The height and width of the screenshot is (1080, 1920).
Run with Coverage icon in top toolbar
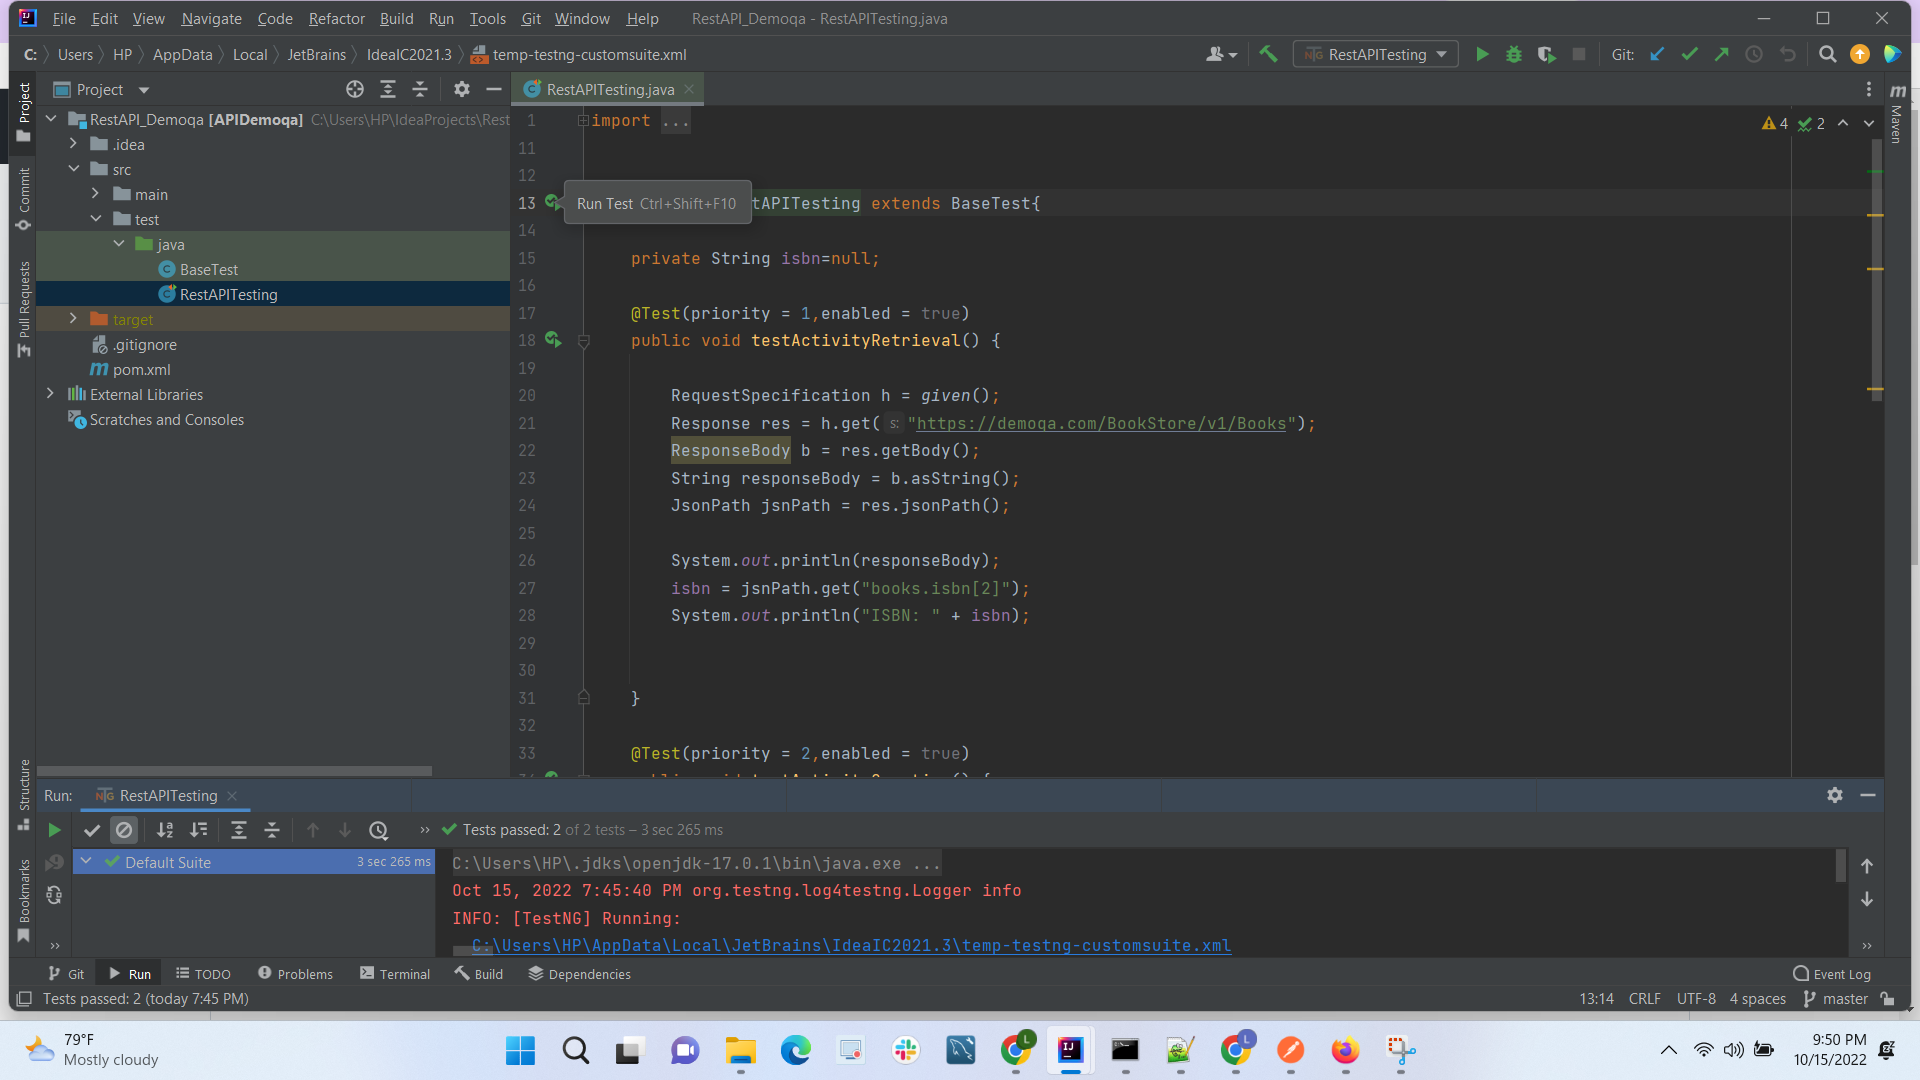[1546, 55]
